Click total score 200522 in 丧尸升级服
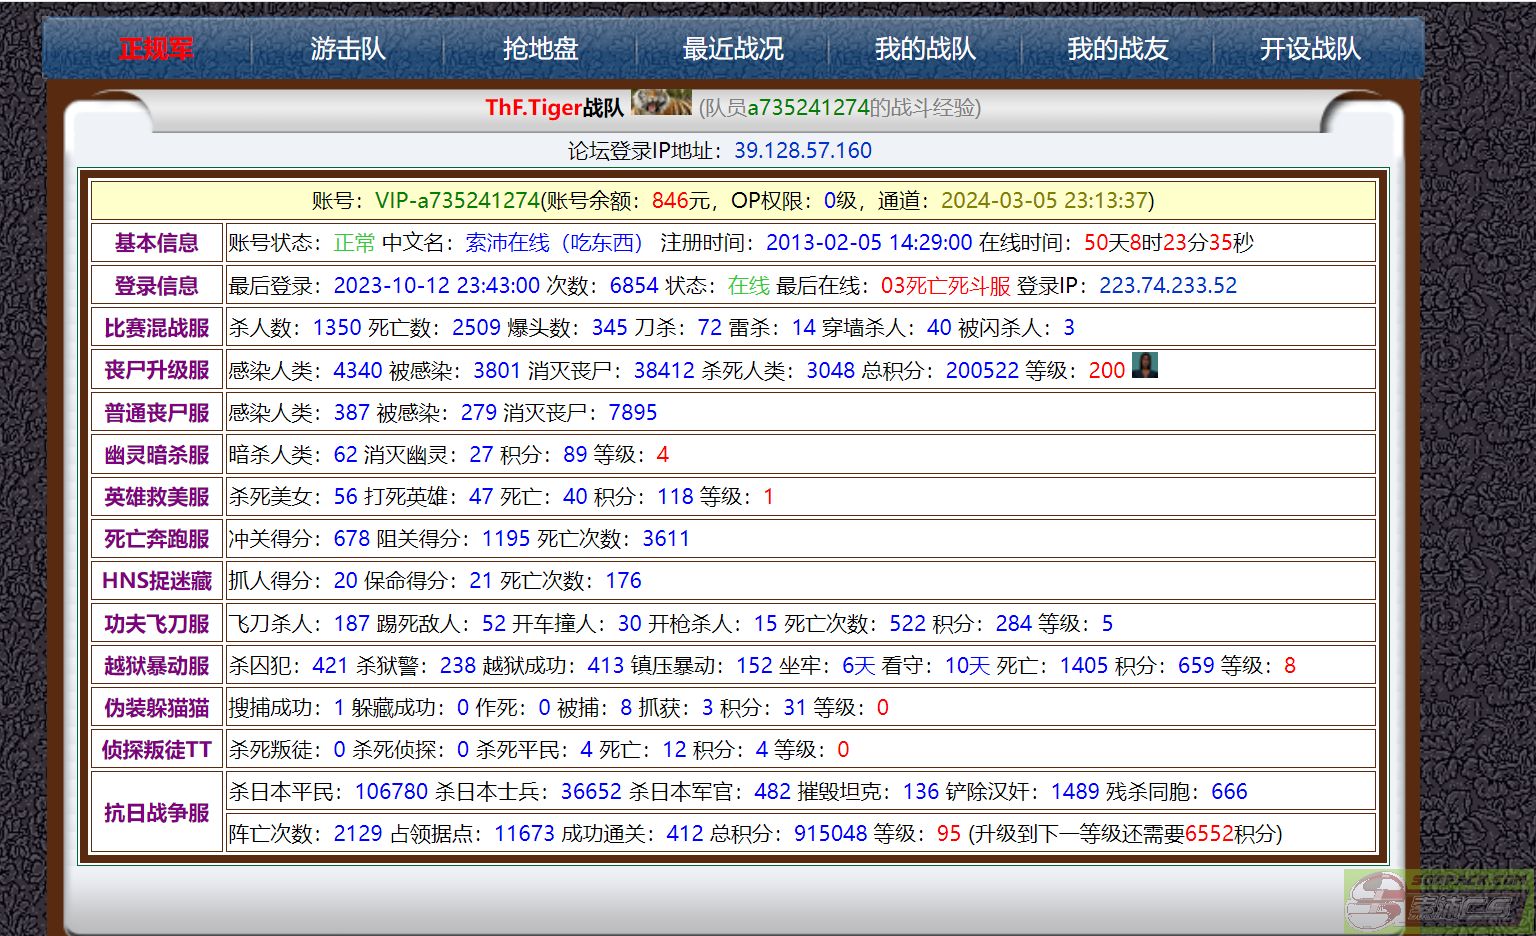This screenshot has width=1536, height=936. (x=982, y=370)
